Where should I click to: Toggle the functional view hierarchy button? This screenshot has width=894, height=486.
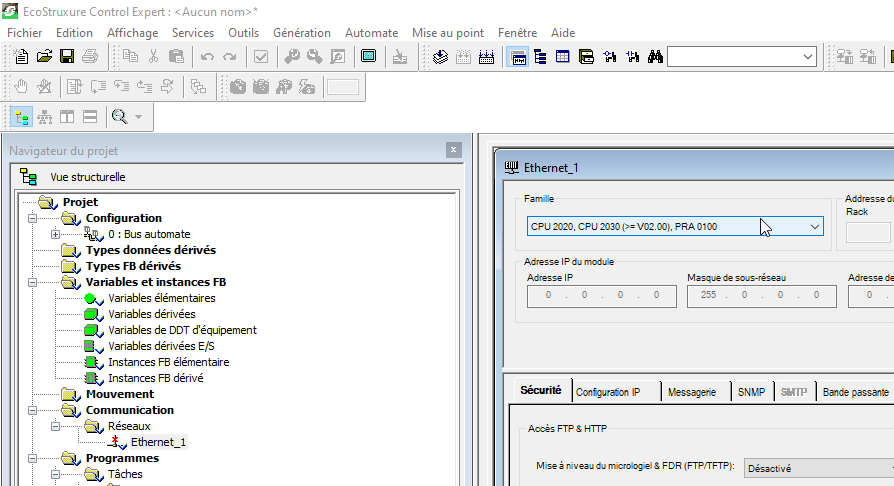pyautogui.click(x=44, y=117)
